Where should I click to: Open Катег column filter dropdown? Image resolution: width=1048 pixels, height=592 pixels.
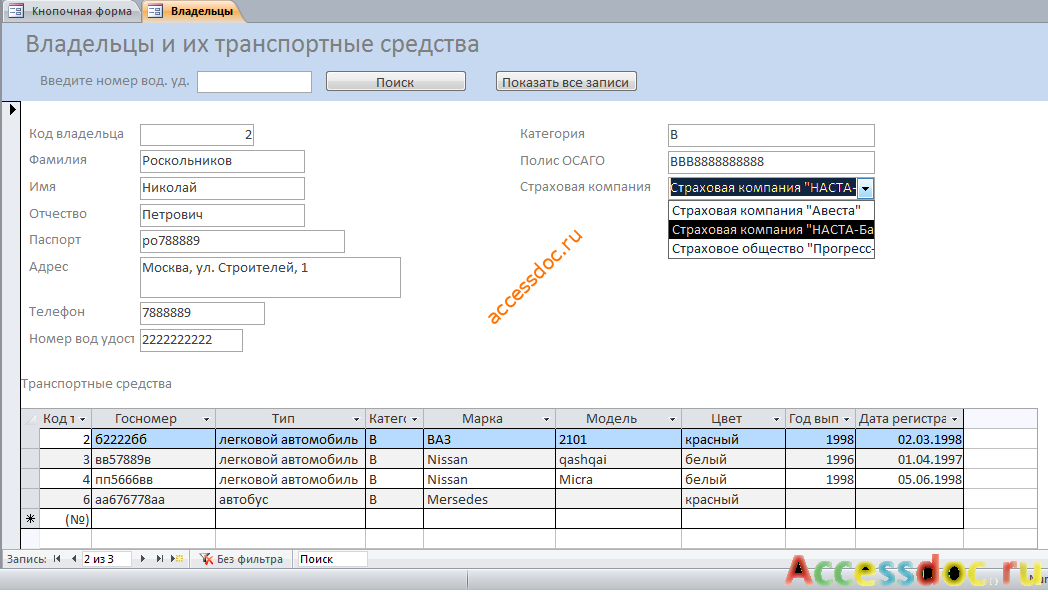tap(414, 420)
